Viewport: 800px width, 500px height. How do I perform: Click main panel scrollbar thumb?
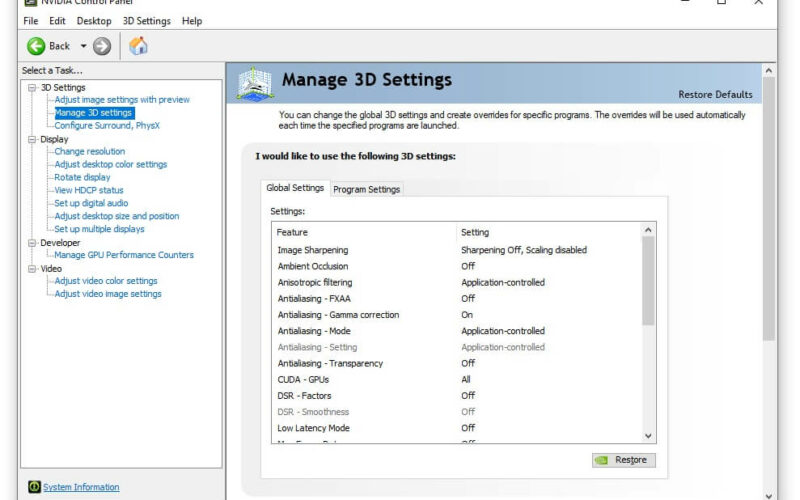pyautogui.click(x=769, y=209)
